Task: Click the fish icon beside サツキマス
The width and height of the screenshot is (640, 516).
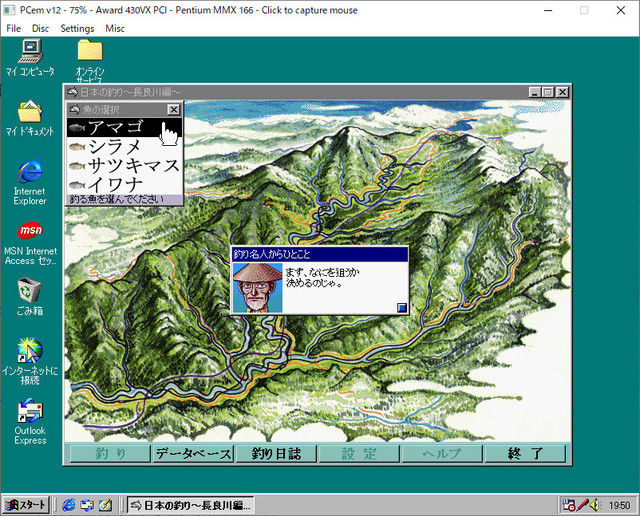Action: pyautogui.click(x=77, y=166)
